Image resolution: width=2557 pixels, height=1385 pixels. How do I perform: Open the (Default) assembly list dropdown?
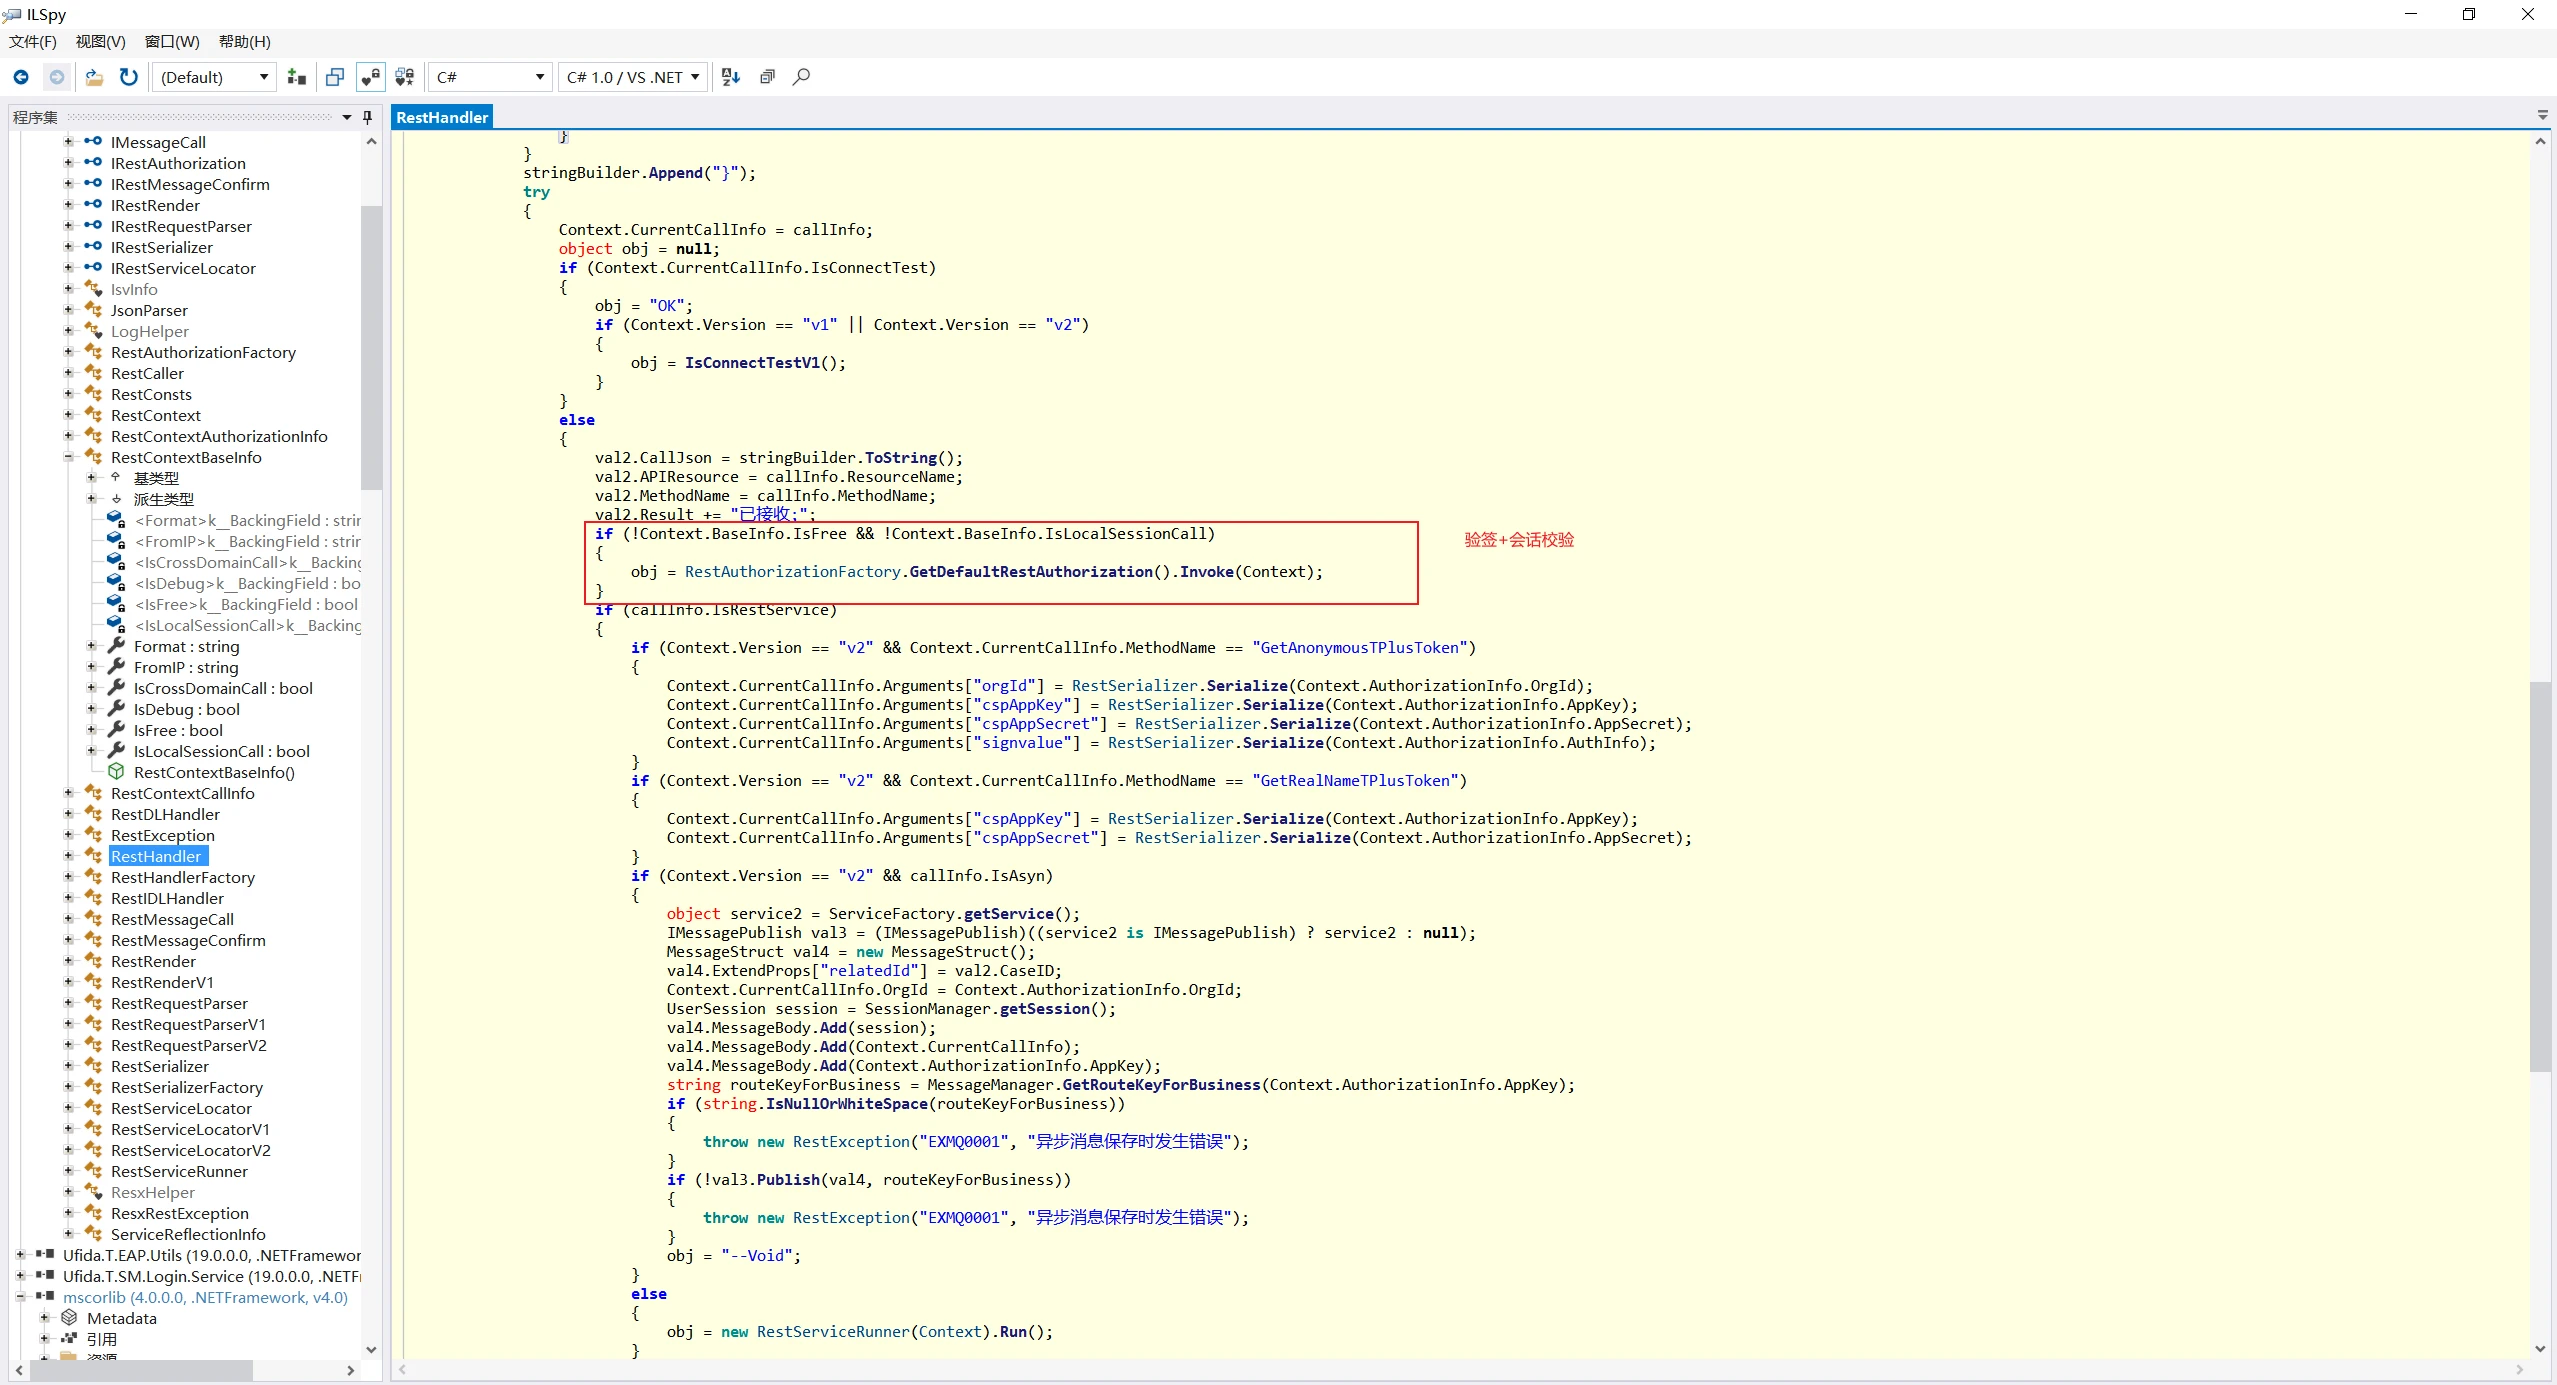point(214,77)
